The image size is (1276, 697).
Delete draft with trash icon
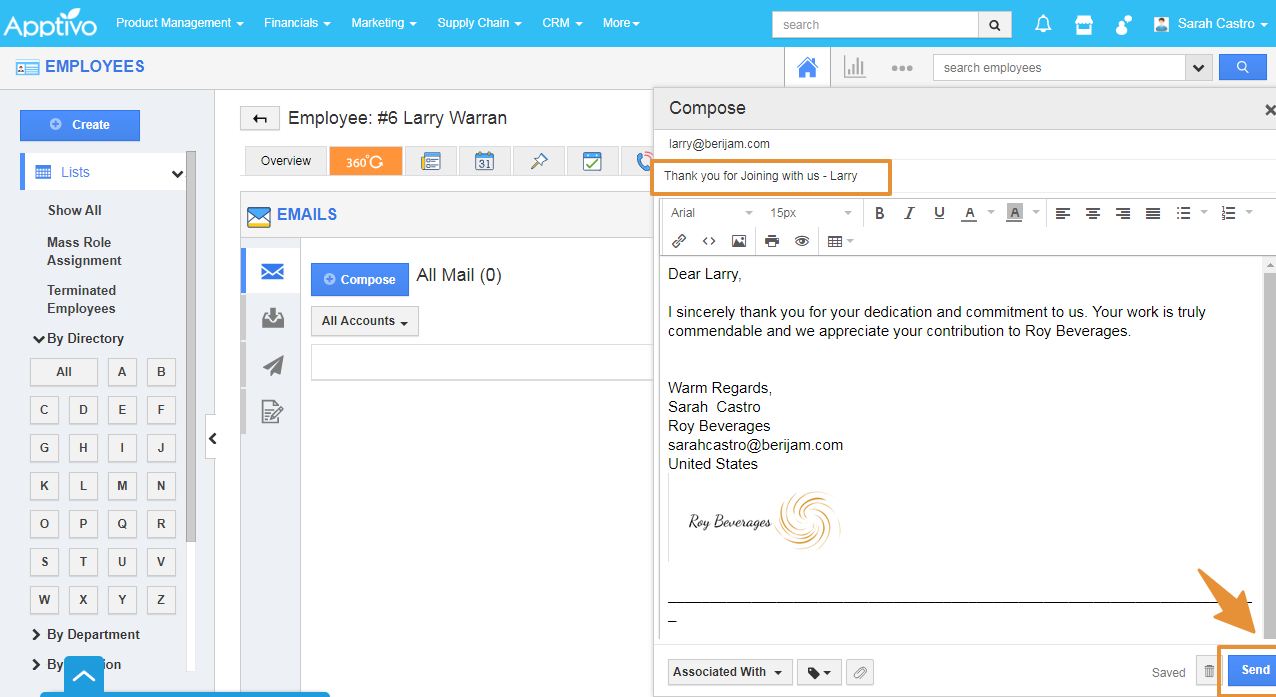(x=1210, y=672)
